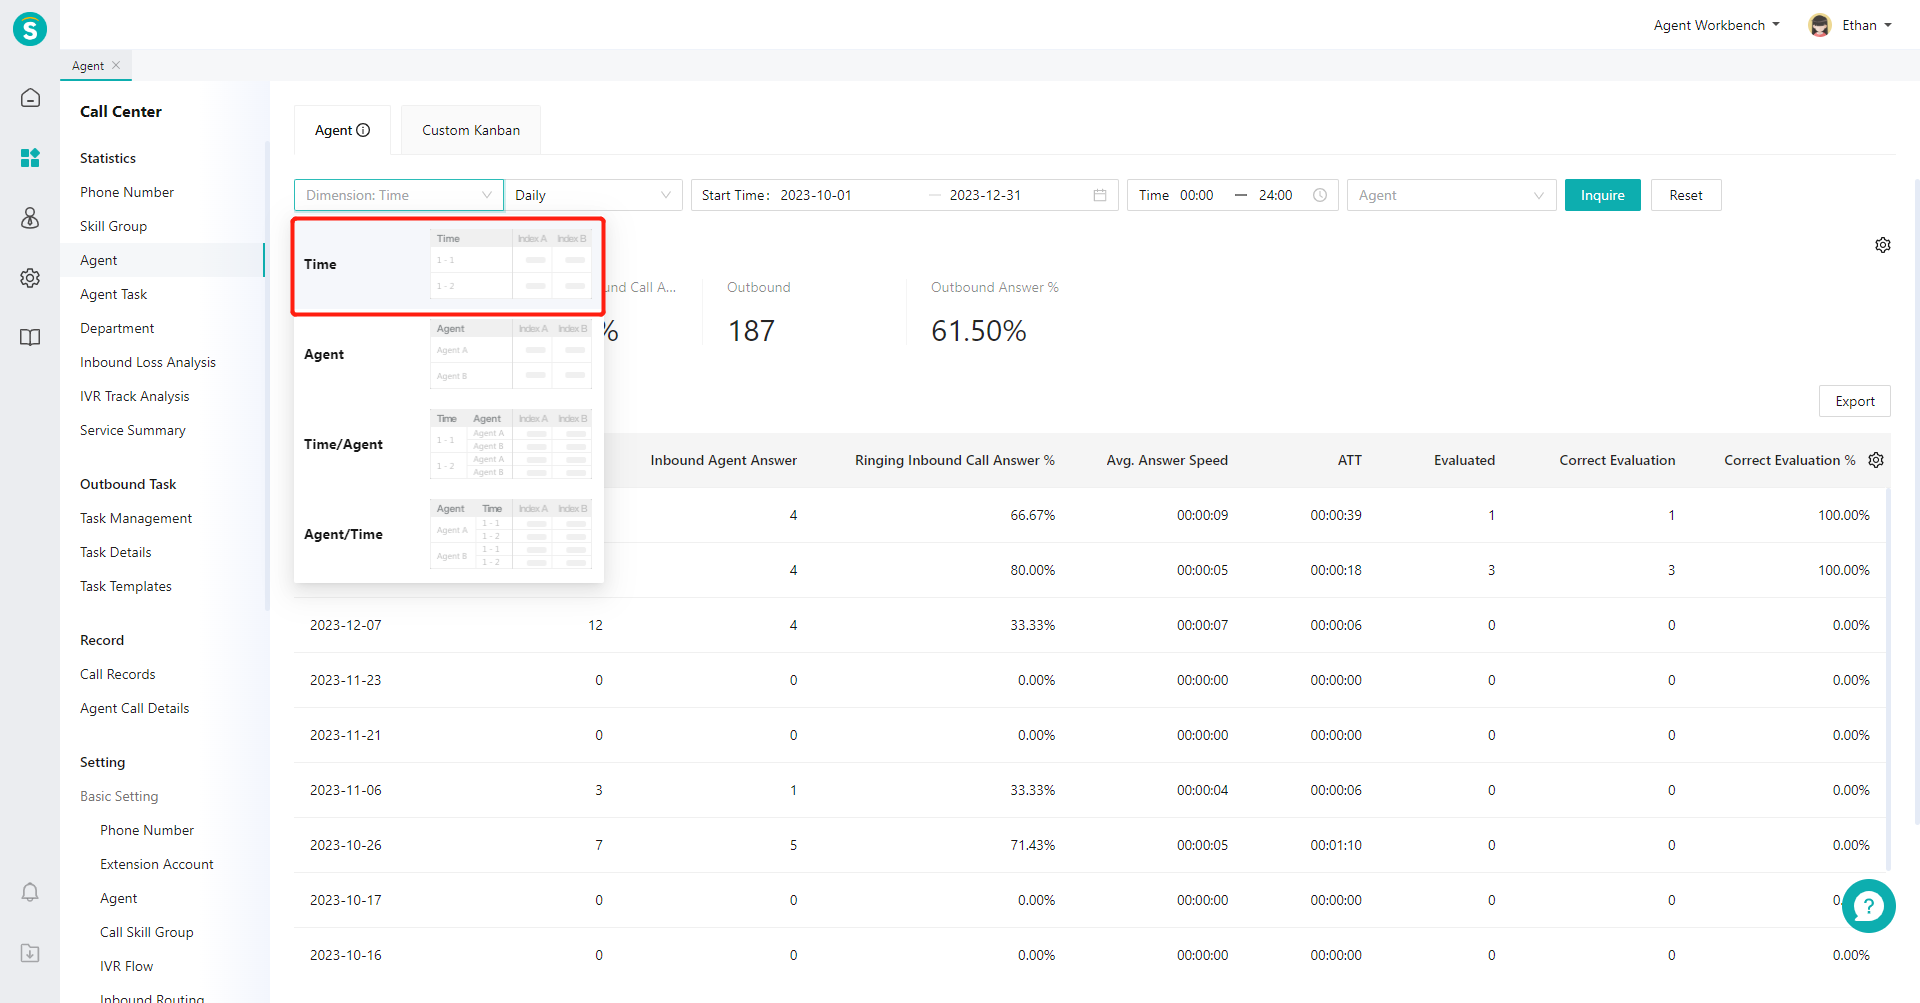Close the Agent page tab
The image size is (1920, 1003).
click(x=116, y=65)
